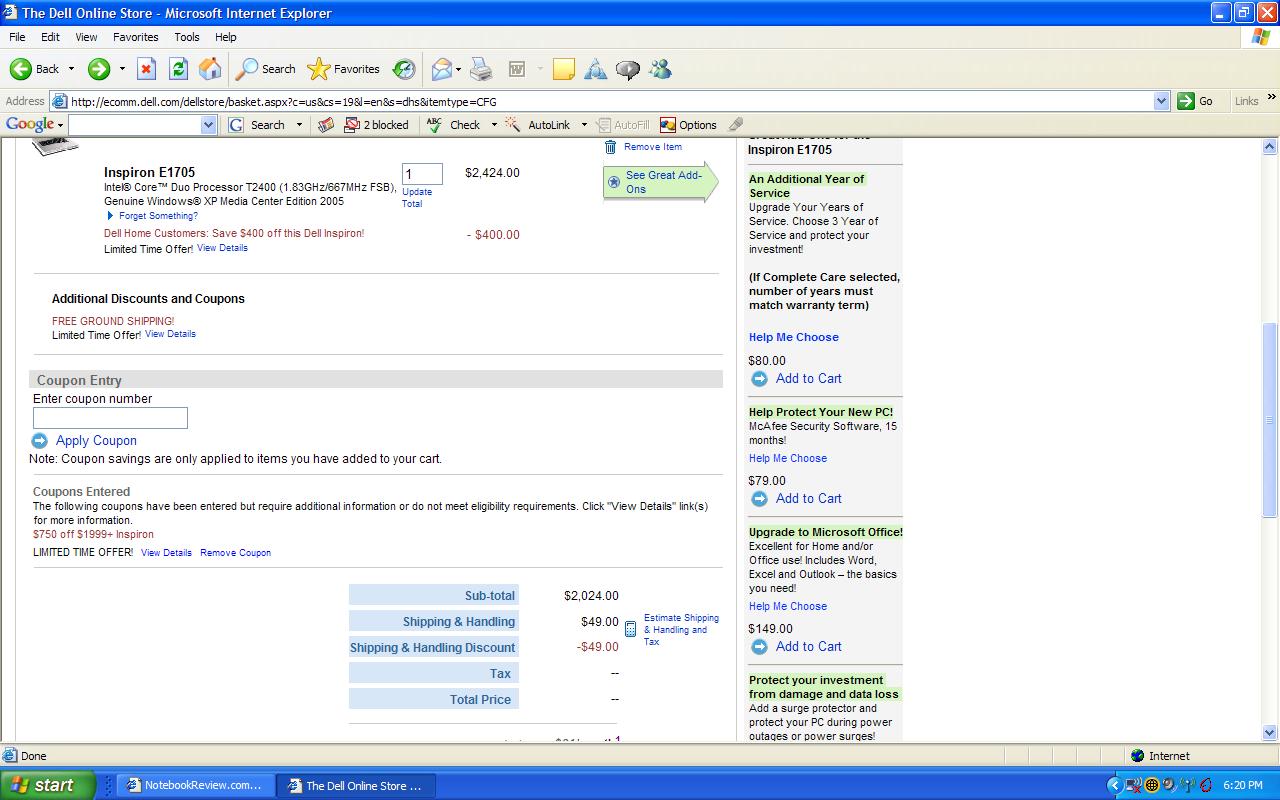Open the Help menu
The height and width of the screenshot is (800, 1280).
[x=226, y=37]
